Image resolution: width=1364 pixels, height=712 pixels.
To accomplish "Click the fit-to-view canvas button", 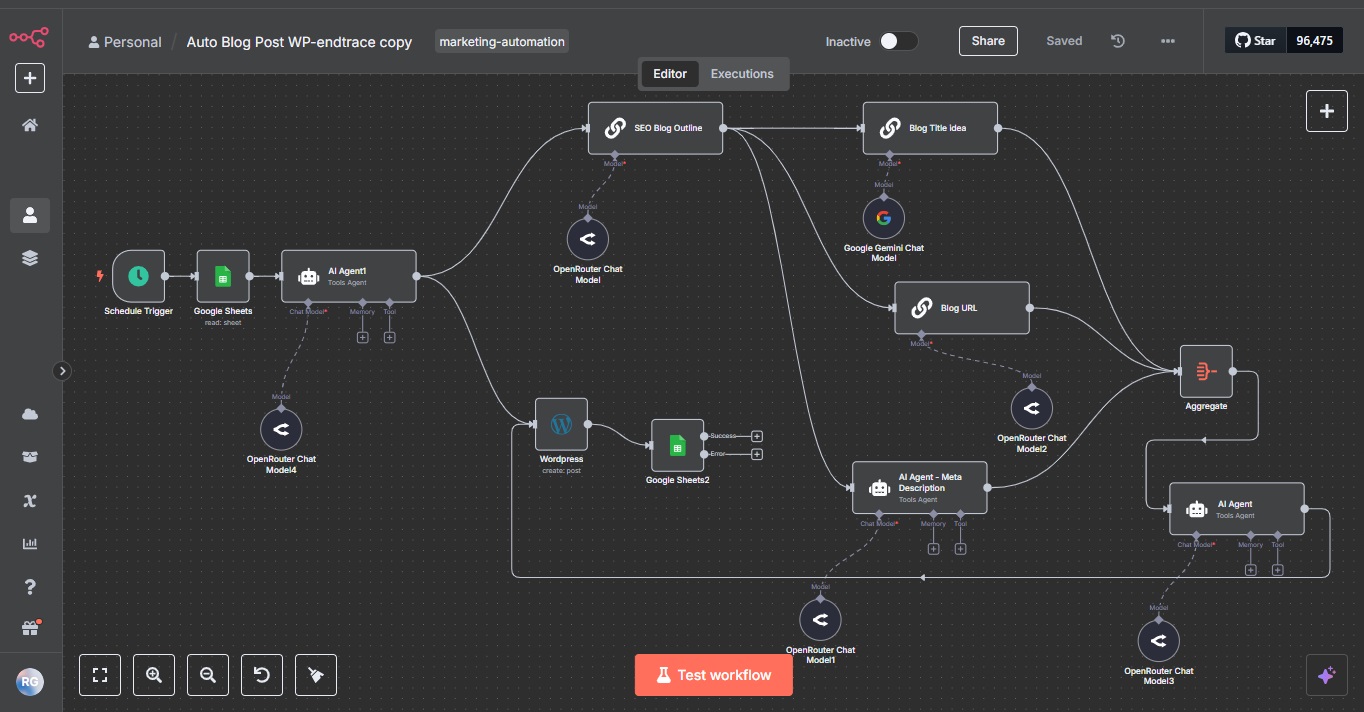I will coord(100,675).
